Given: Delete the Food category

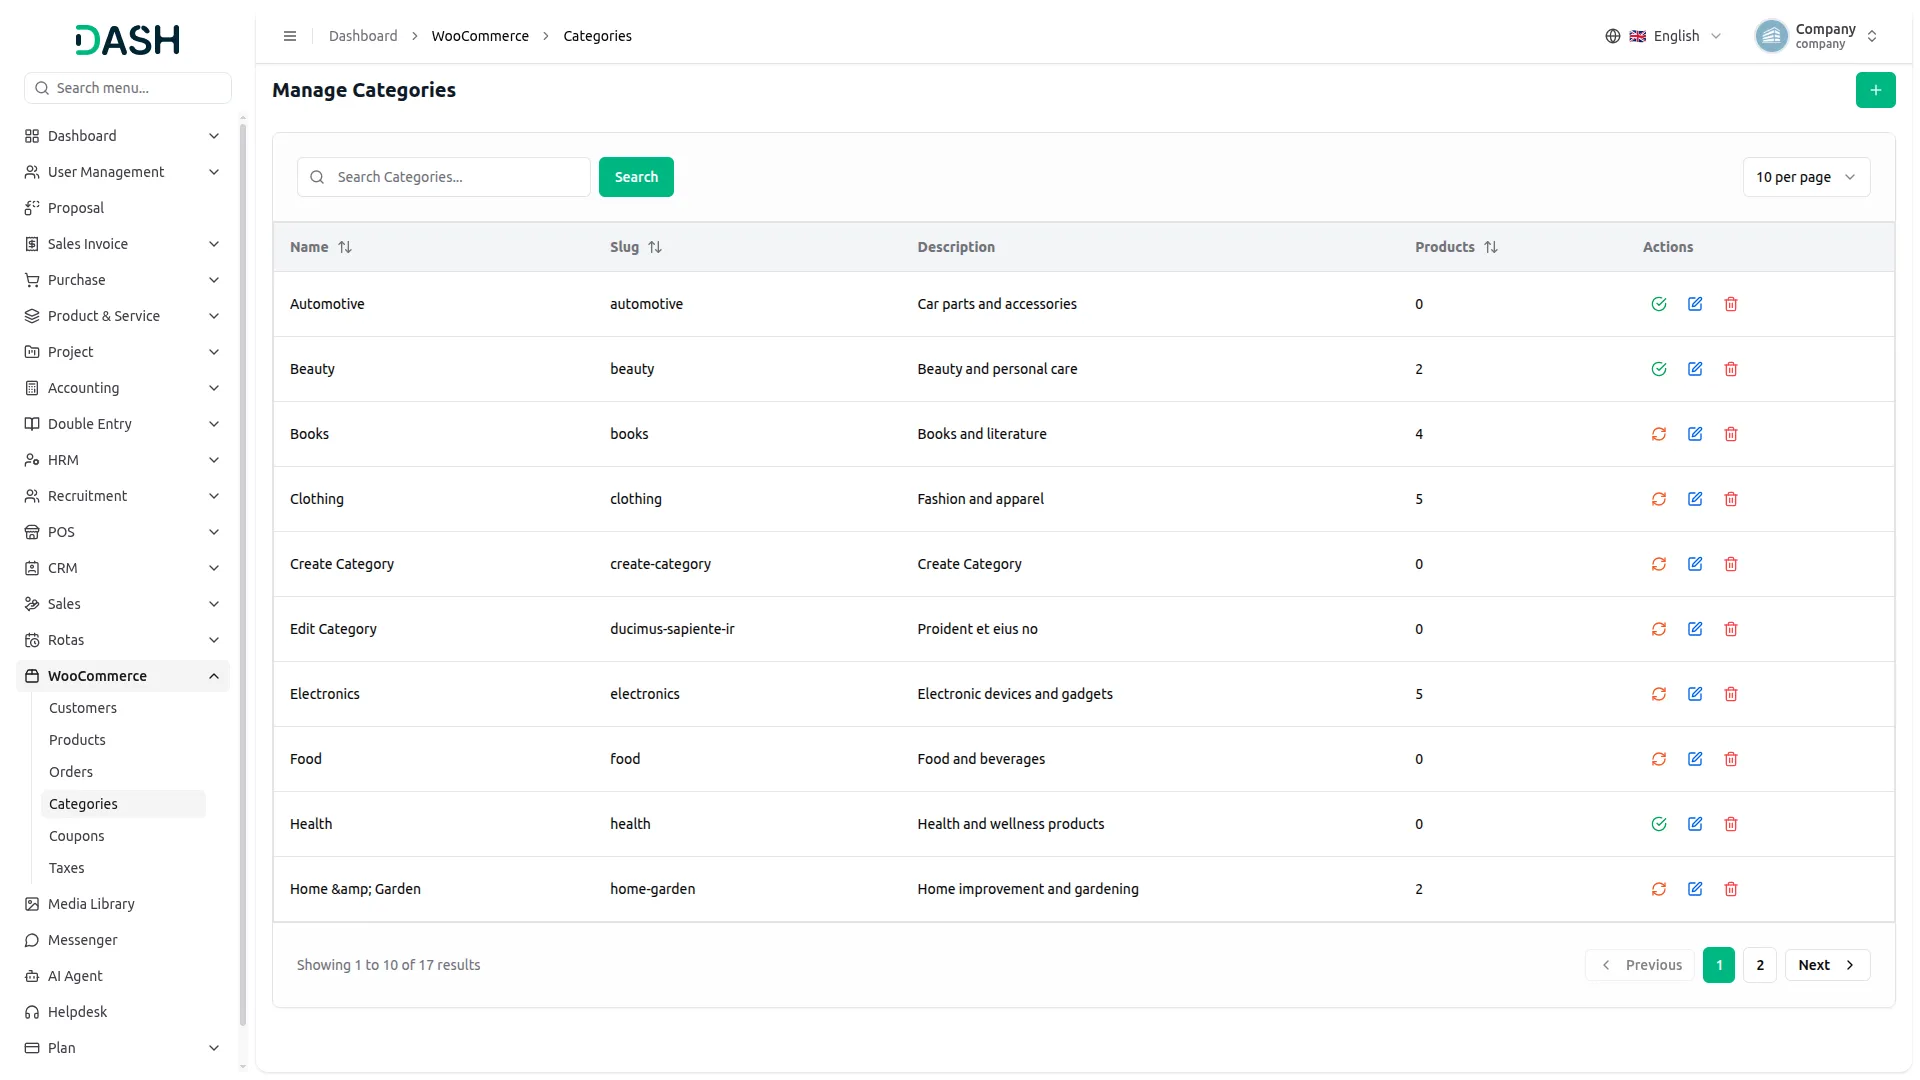Looking at the screenshot, I should (1731, 759).
